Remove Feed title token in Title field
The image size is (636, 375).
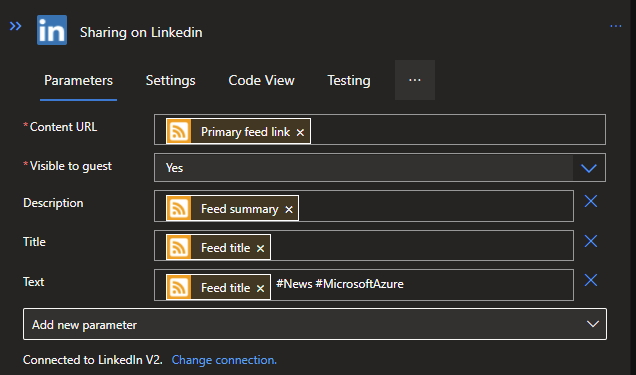tap(260, 249)
